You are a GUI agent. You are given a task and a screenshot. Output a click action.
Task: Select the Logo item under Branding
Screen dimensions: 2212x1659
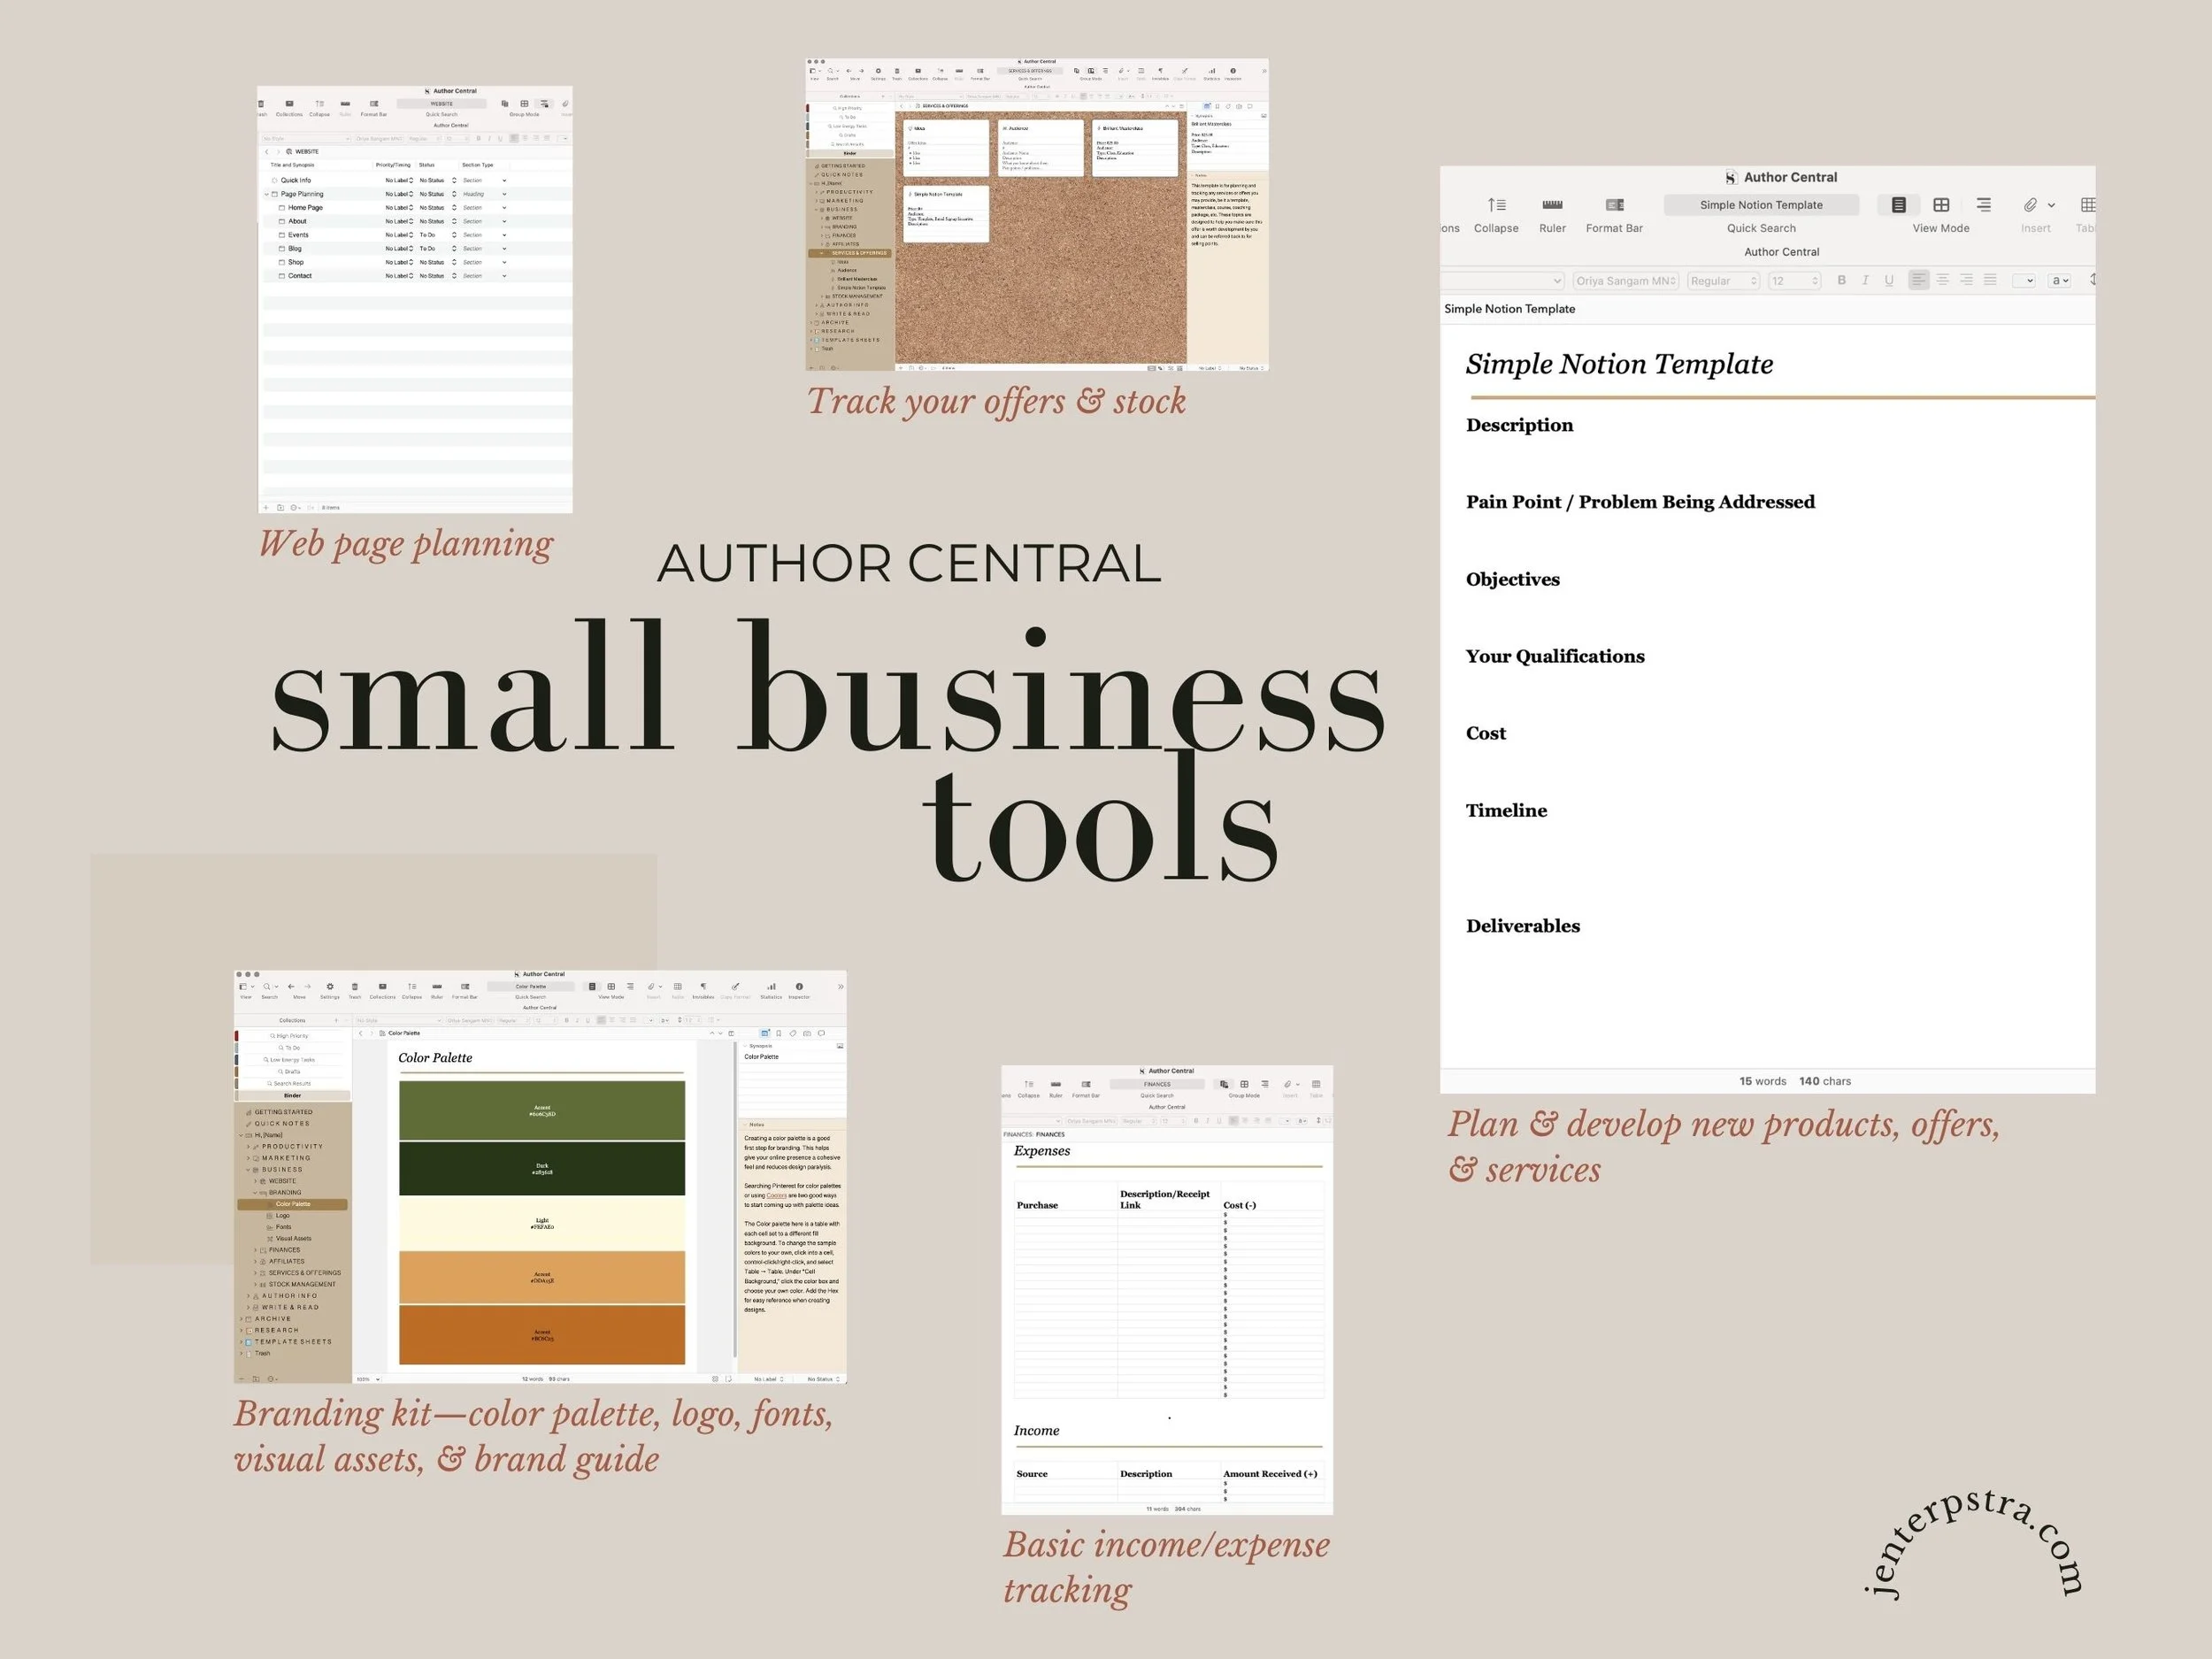[x=283, y=1216]
